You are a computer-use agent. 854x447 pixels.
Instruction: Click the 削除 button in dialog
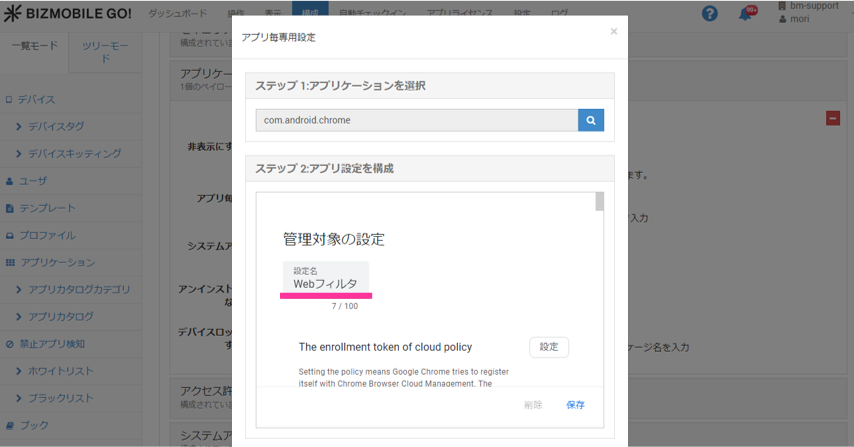(533, 405)
